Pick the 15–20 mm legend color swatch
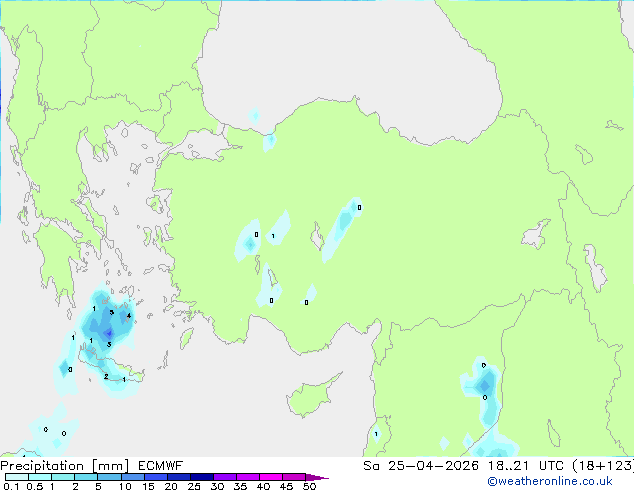Viewport: 634px width, 490px height. click(x=155, y=477)
